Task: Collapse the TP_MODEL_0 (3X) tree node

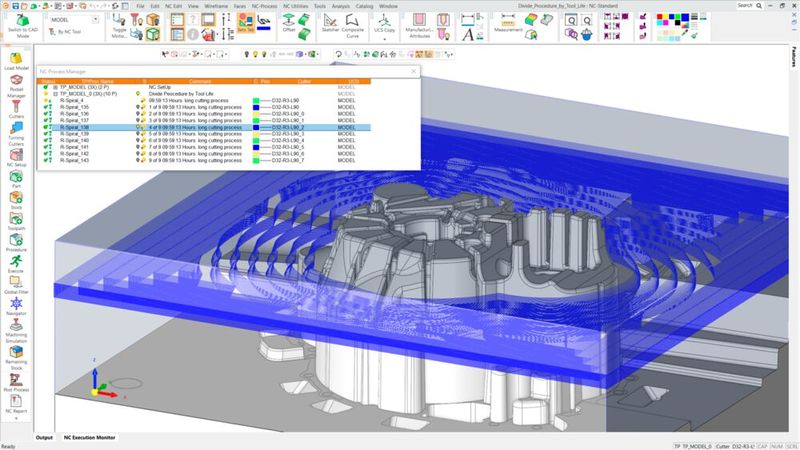Action: (x=56, y=94)
